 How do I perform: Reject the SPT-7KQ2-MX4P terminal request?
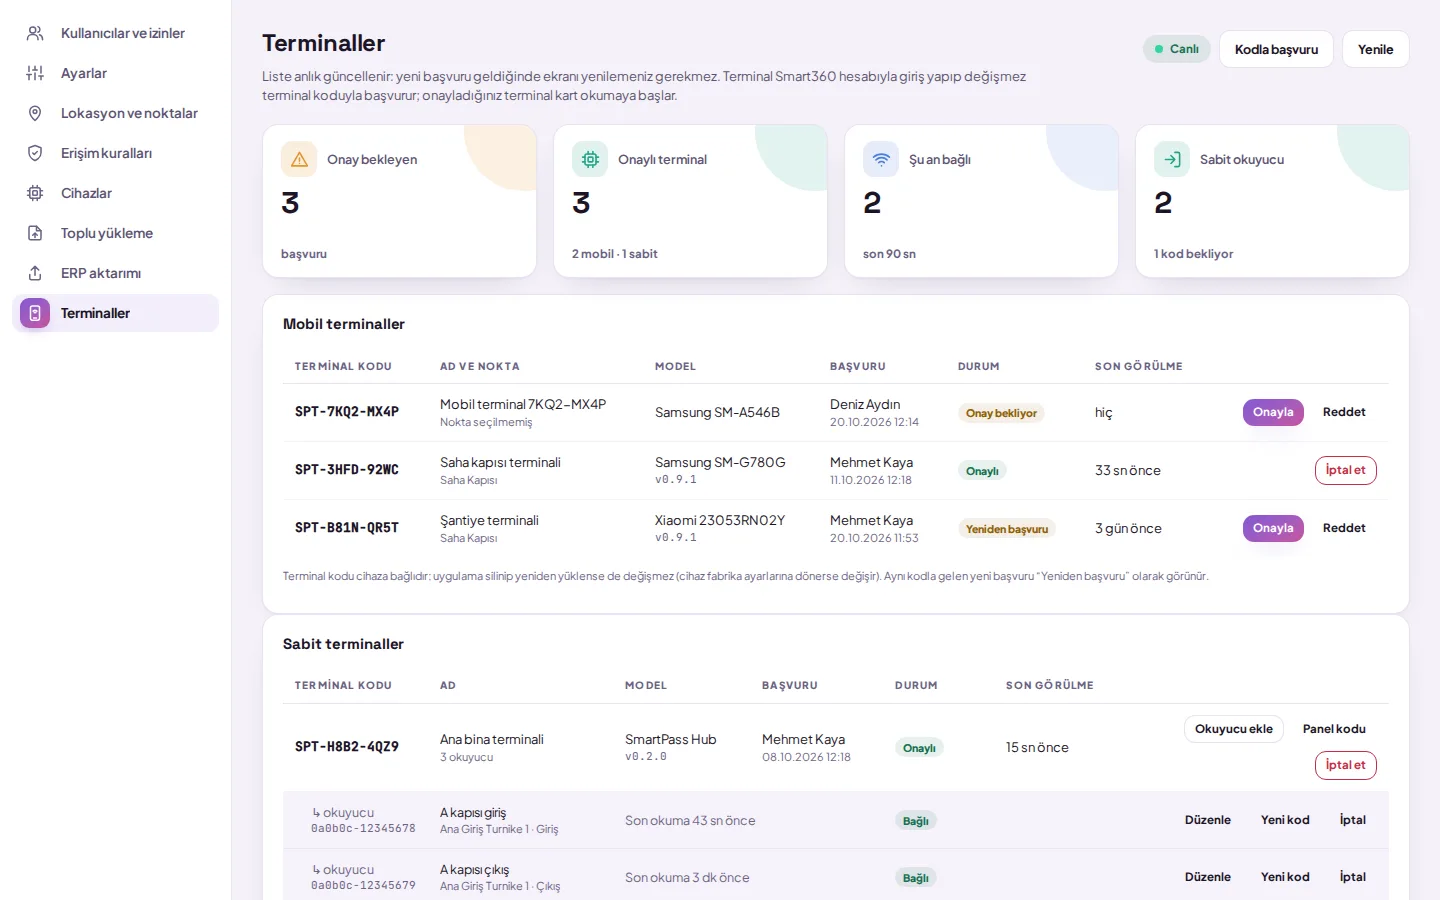[x=1344, y=412]
